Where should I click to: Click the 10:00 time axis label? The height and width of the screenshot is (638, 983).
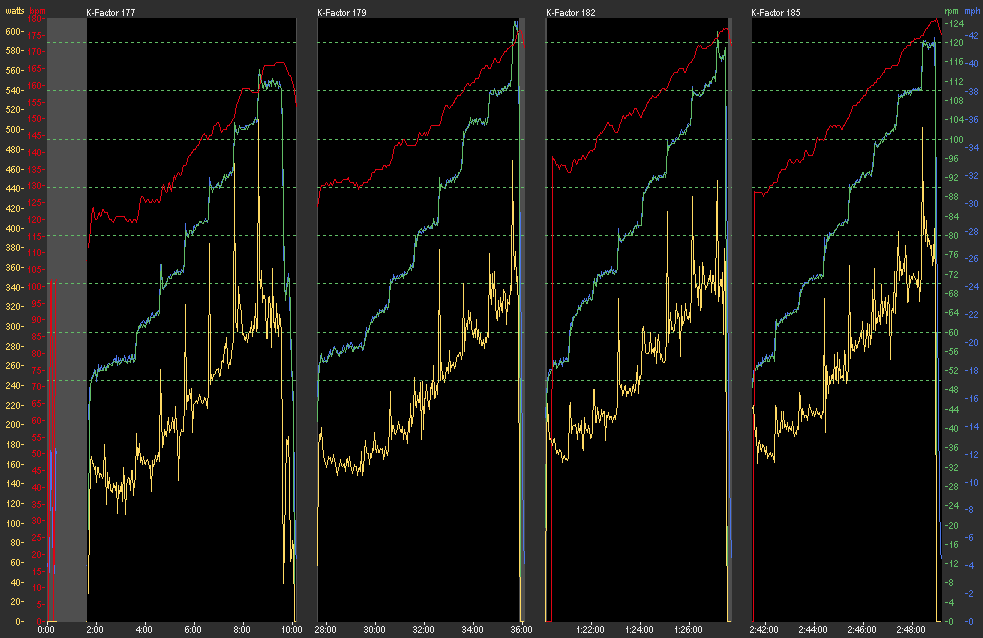[x=292, y=629]
